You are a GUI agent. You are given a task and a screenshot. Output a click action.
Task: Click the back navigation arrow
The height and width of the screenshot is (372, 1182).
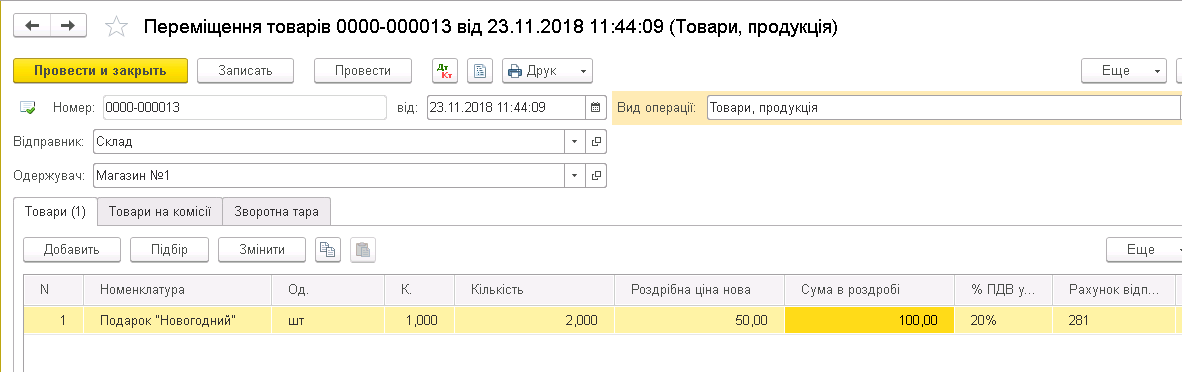click(32, 26)
